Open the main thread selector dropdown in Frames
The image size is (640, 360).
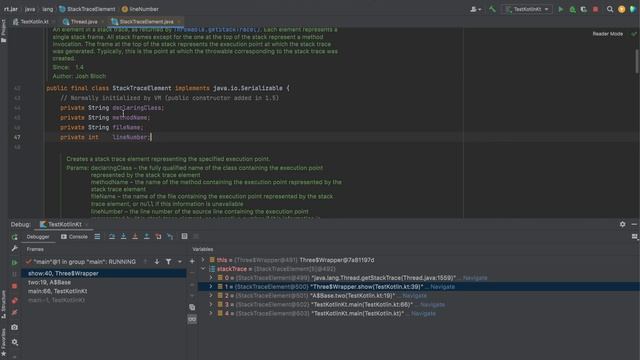click(82, 262)
